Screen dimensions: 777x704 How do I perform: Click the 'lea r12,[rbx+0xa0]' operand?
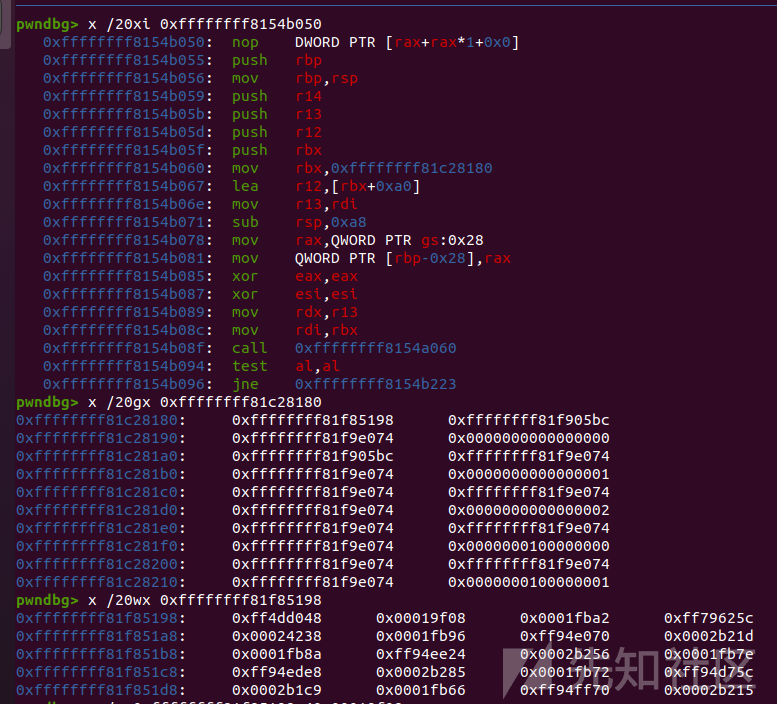point(358,186)
